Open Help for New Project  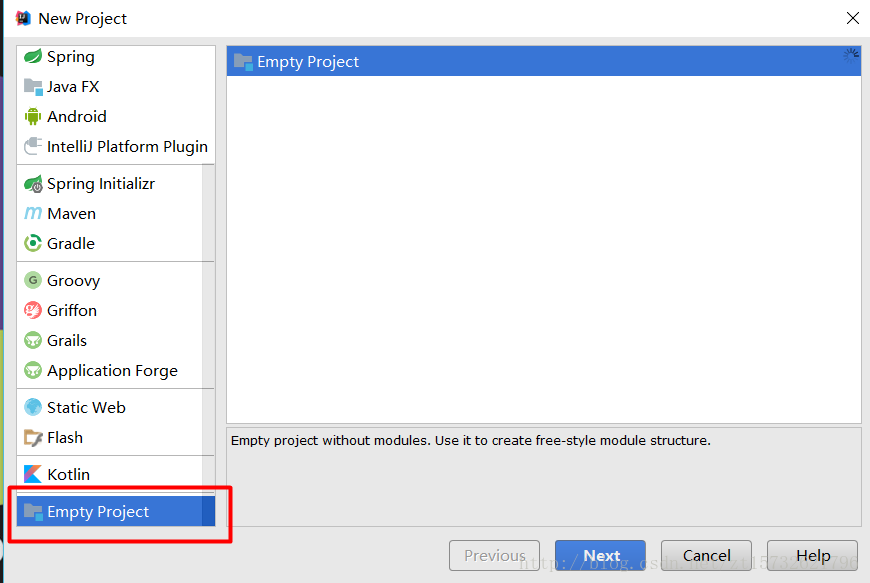(812, 555)
